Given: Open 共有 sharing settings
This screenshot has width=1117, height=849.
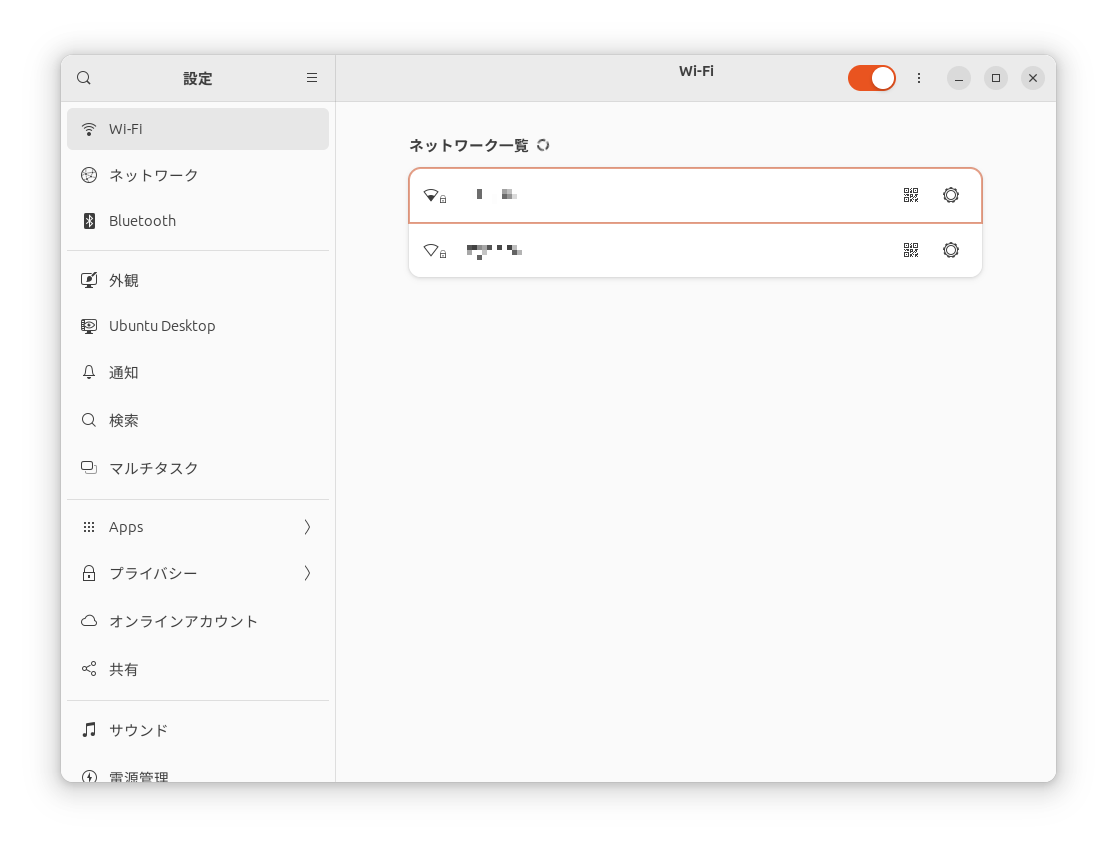Looking at the screenshot, I should [x=198, y=670].
